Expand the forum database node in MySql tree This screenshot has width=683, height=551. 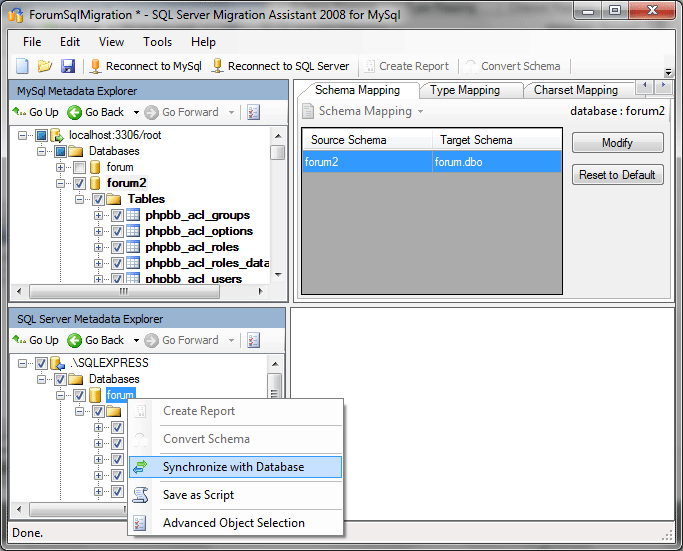tap(61, 167)
